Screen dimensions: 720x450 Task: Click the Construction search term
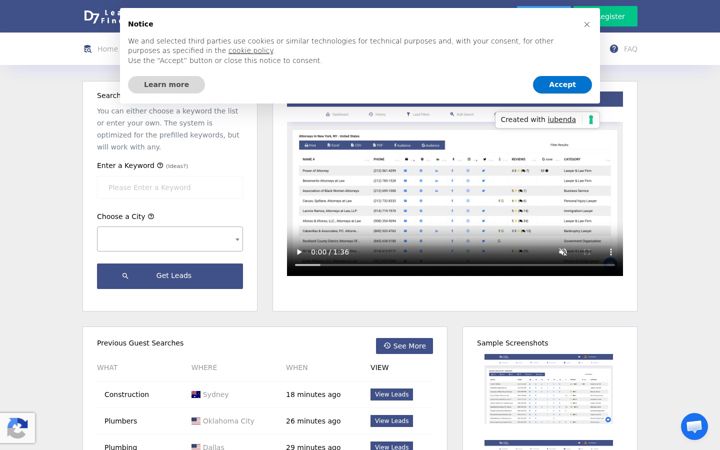pos(127,394)
